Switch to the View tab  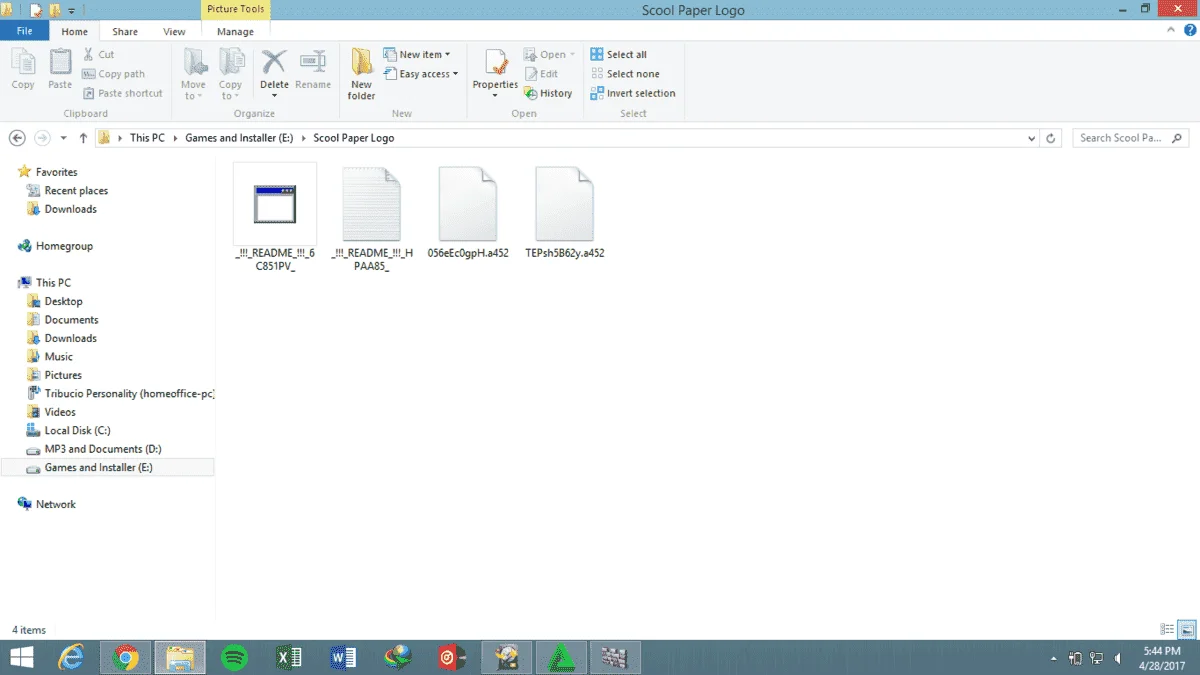coord(174,32)
